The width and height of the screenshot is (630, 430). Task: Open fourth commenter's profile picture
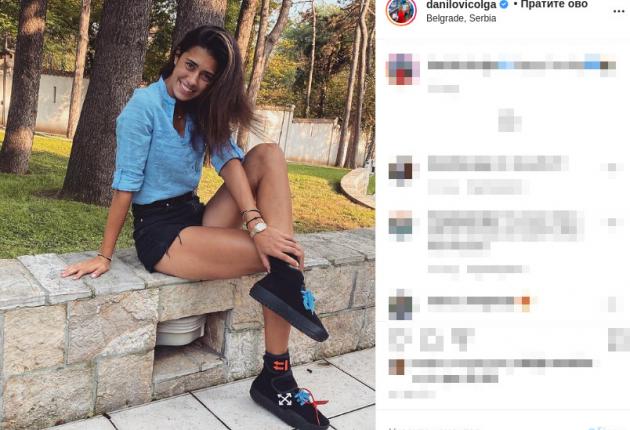[x=401, y=304]
